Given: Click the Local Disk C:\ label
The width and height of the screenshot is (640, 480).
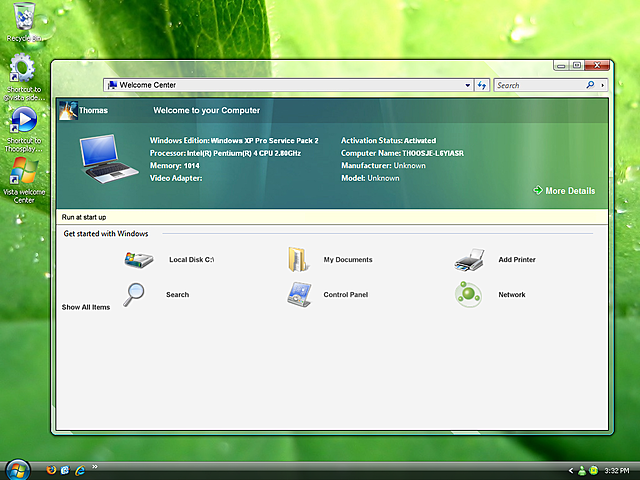Looking at the screenshot, I should (x=191, y=260).
